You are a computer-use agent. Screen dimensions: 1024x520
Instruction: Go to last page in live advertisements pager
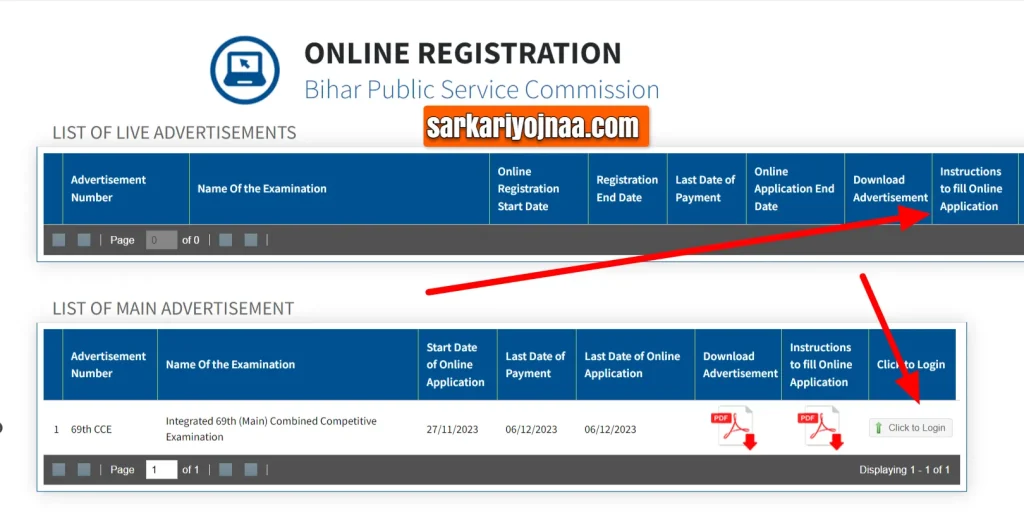[251, 240]
